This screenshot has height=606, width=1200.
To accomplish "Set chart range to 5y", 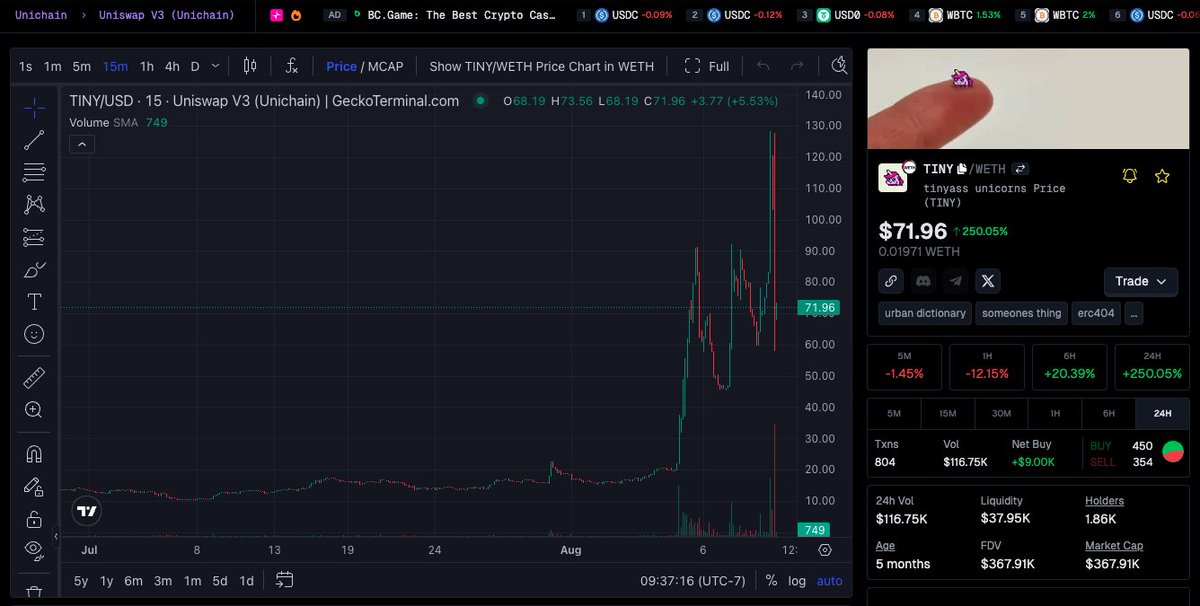I will [x=81, y=580].
